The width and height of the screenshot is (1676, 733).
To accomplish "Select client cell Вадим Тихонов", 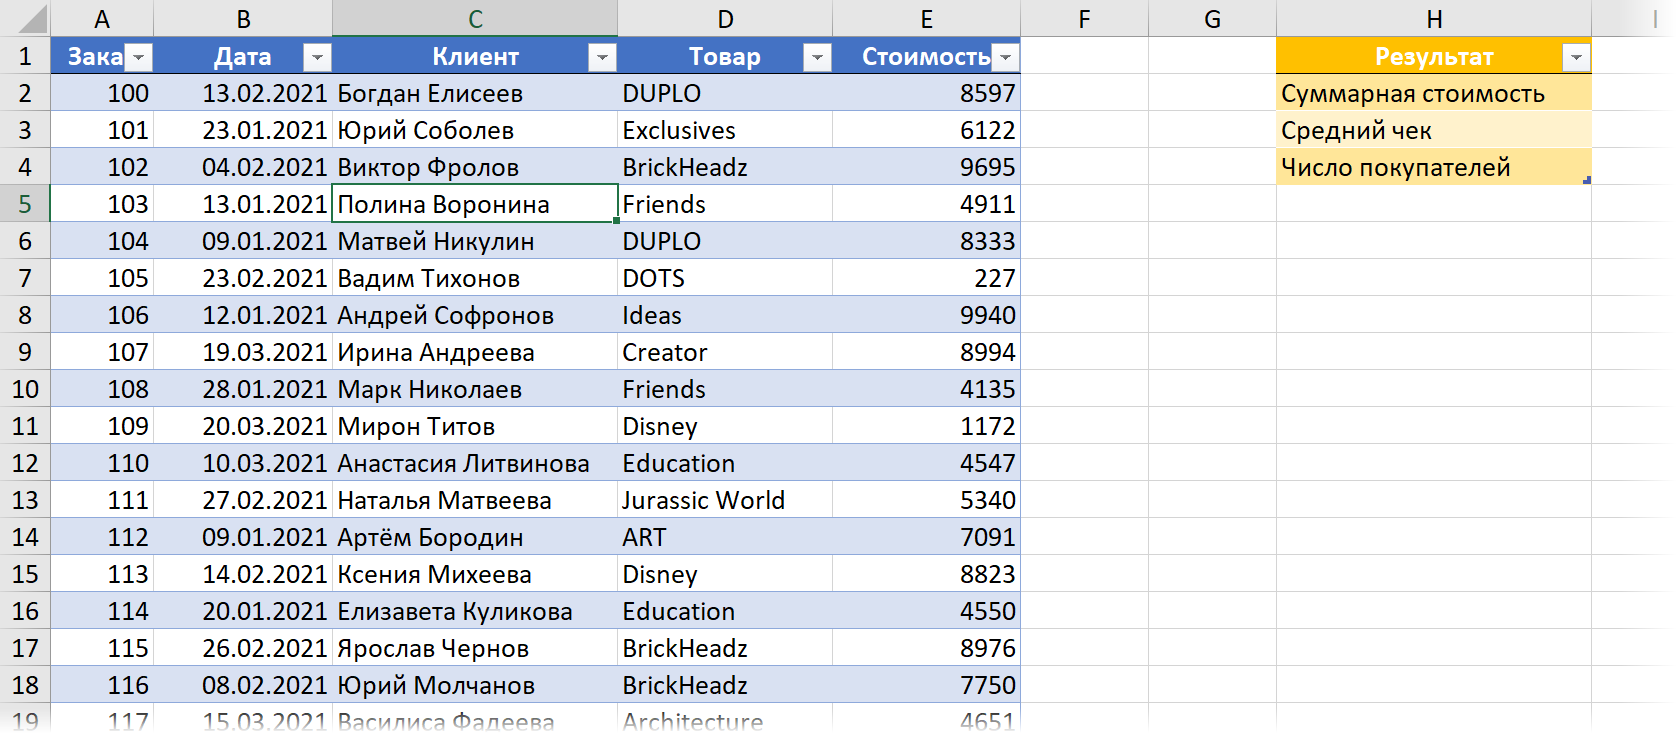I will (475, 278).
